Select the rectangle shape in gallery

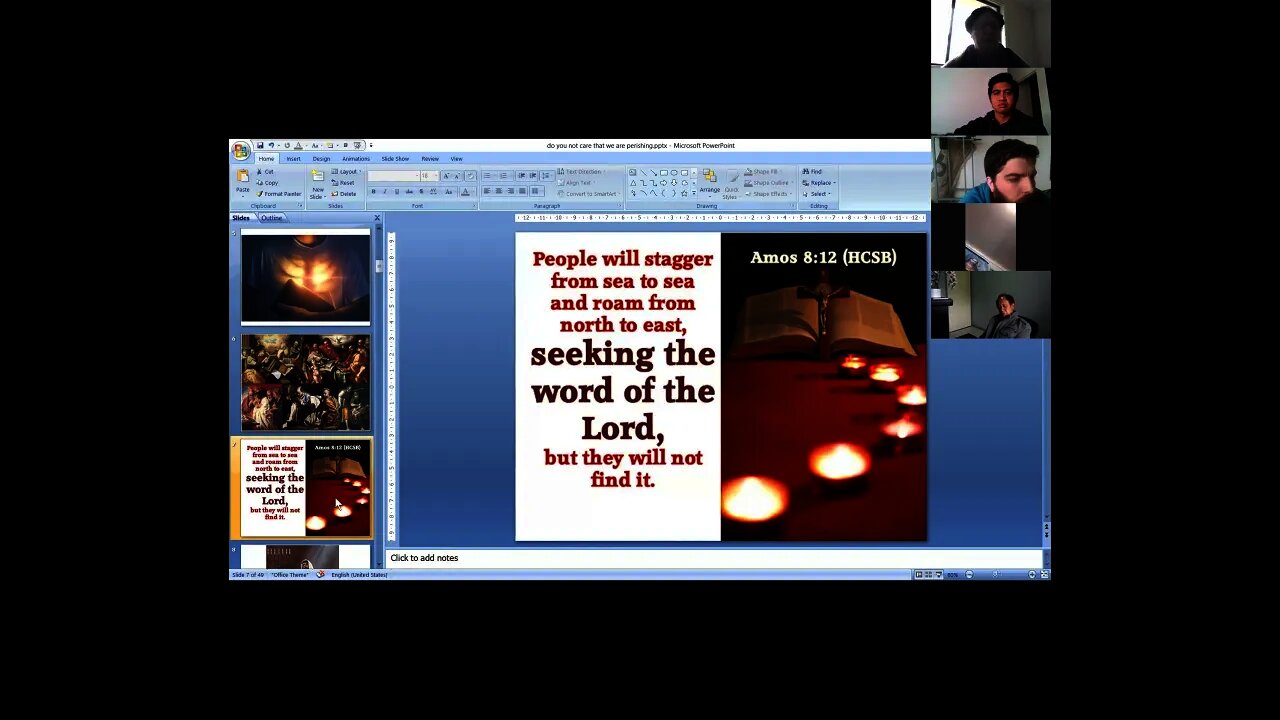[x=664, y=173]
